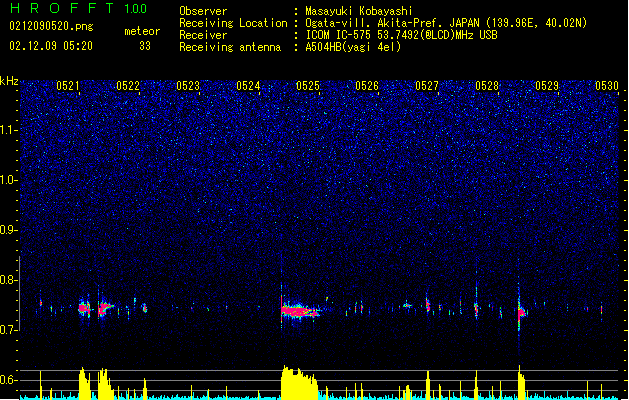The image size is (629, 400).
Task: Click the 0527 time marker
Action: point(427,85)
